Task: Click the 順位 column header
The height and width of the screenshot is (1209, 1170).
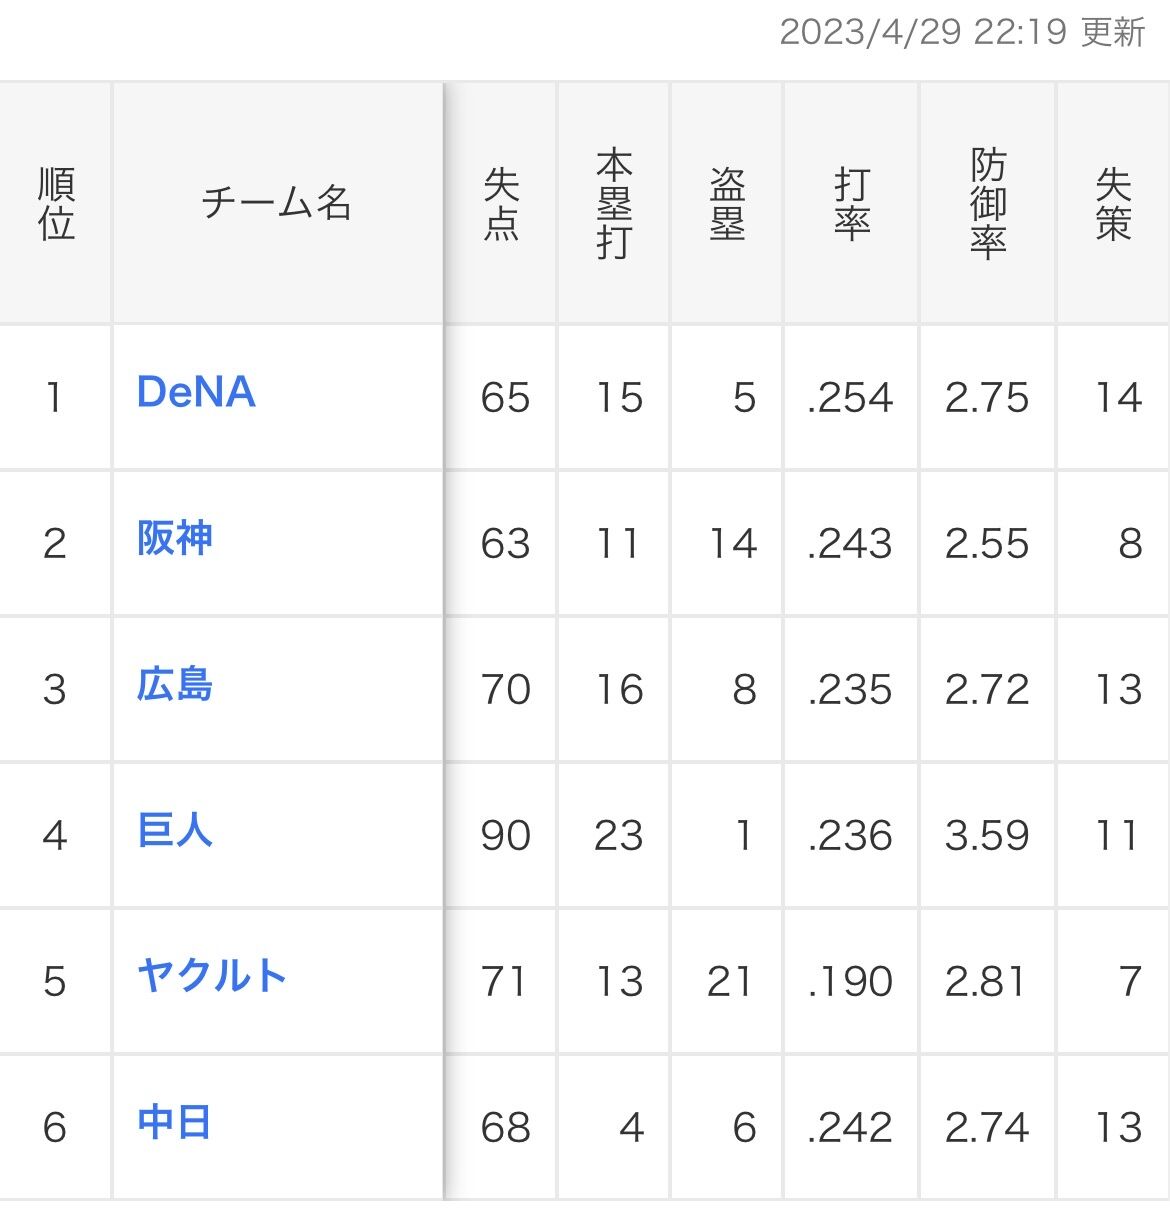Action: tap(56, 204)
